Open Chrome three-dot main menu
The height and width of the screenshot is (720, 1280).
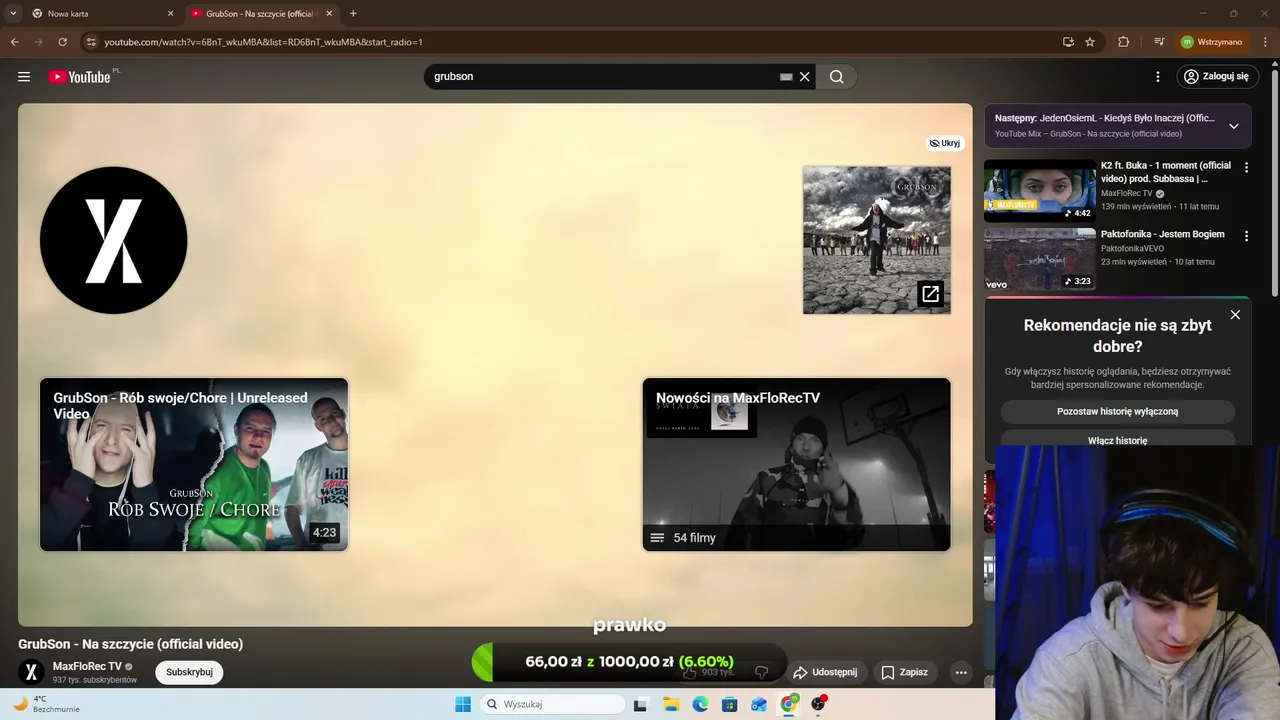point(1265,42)
